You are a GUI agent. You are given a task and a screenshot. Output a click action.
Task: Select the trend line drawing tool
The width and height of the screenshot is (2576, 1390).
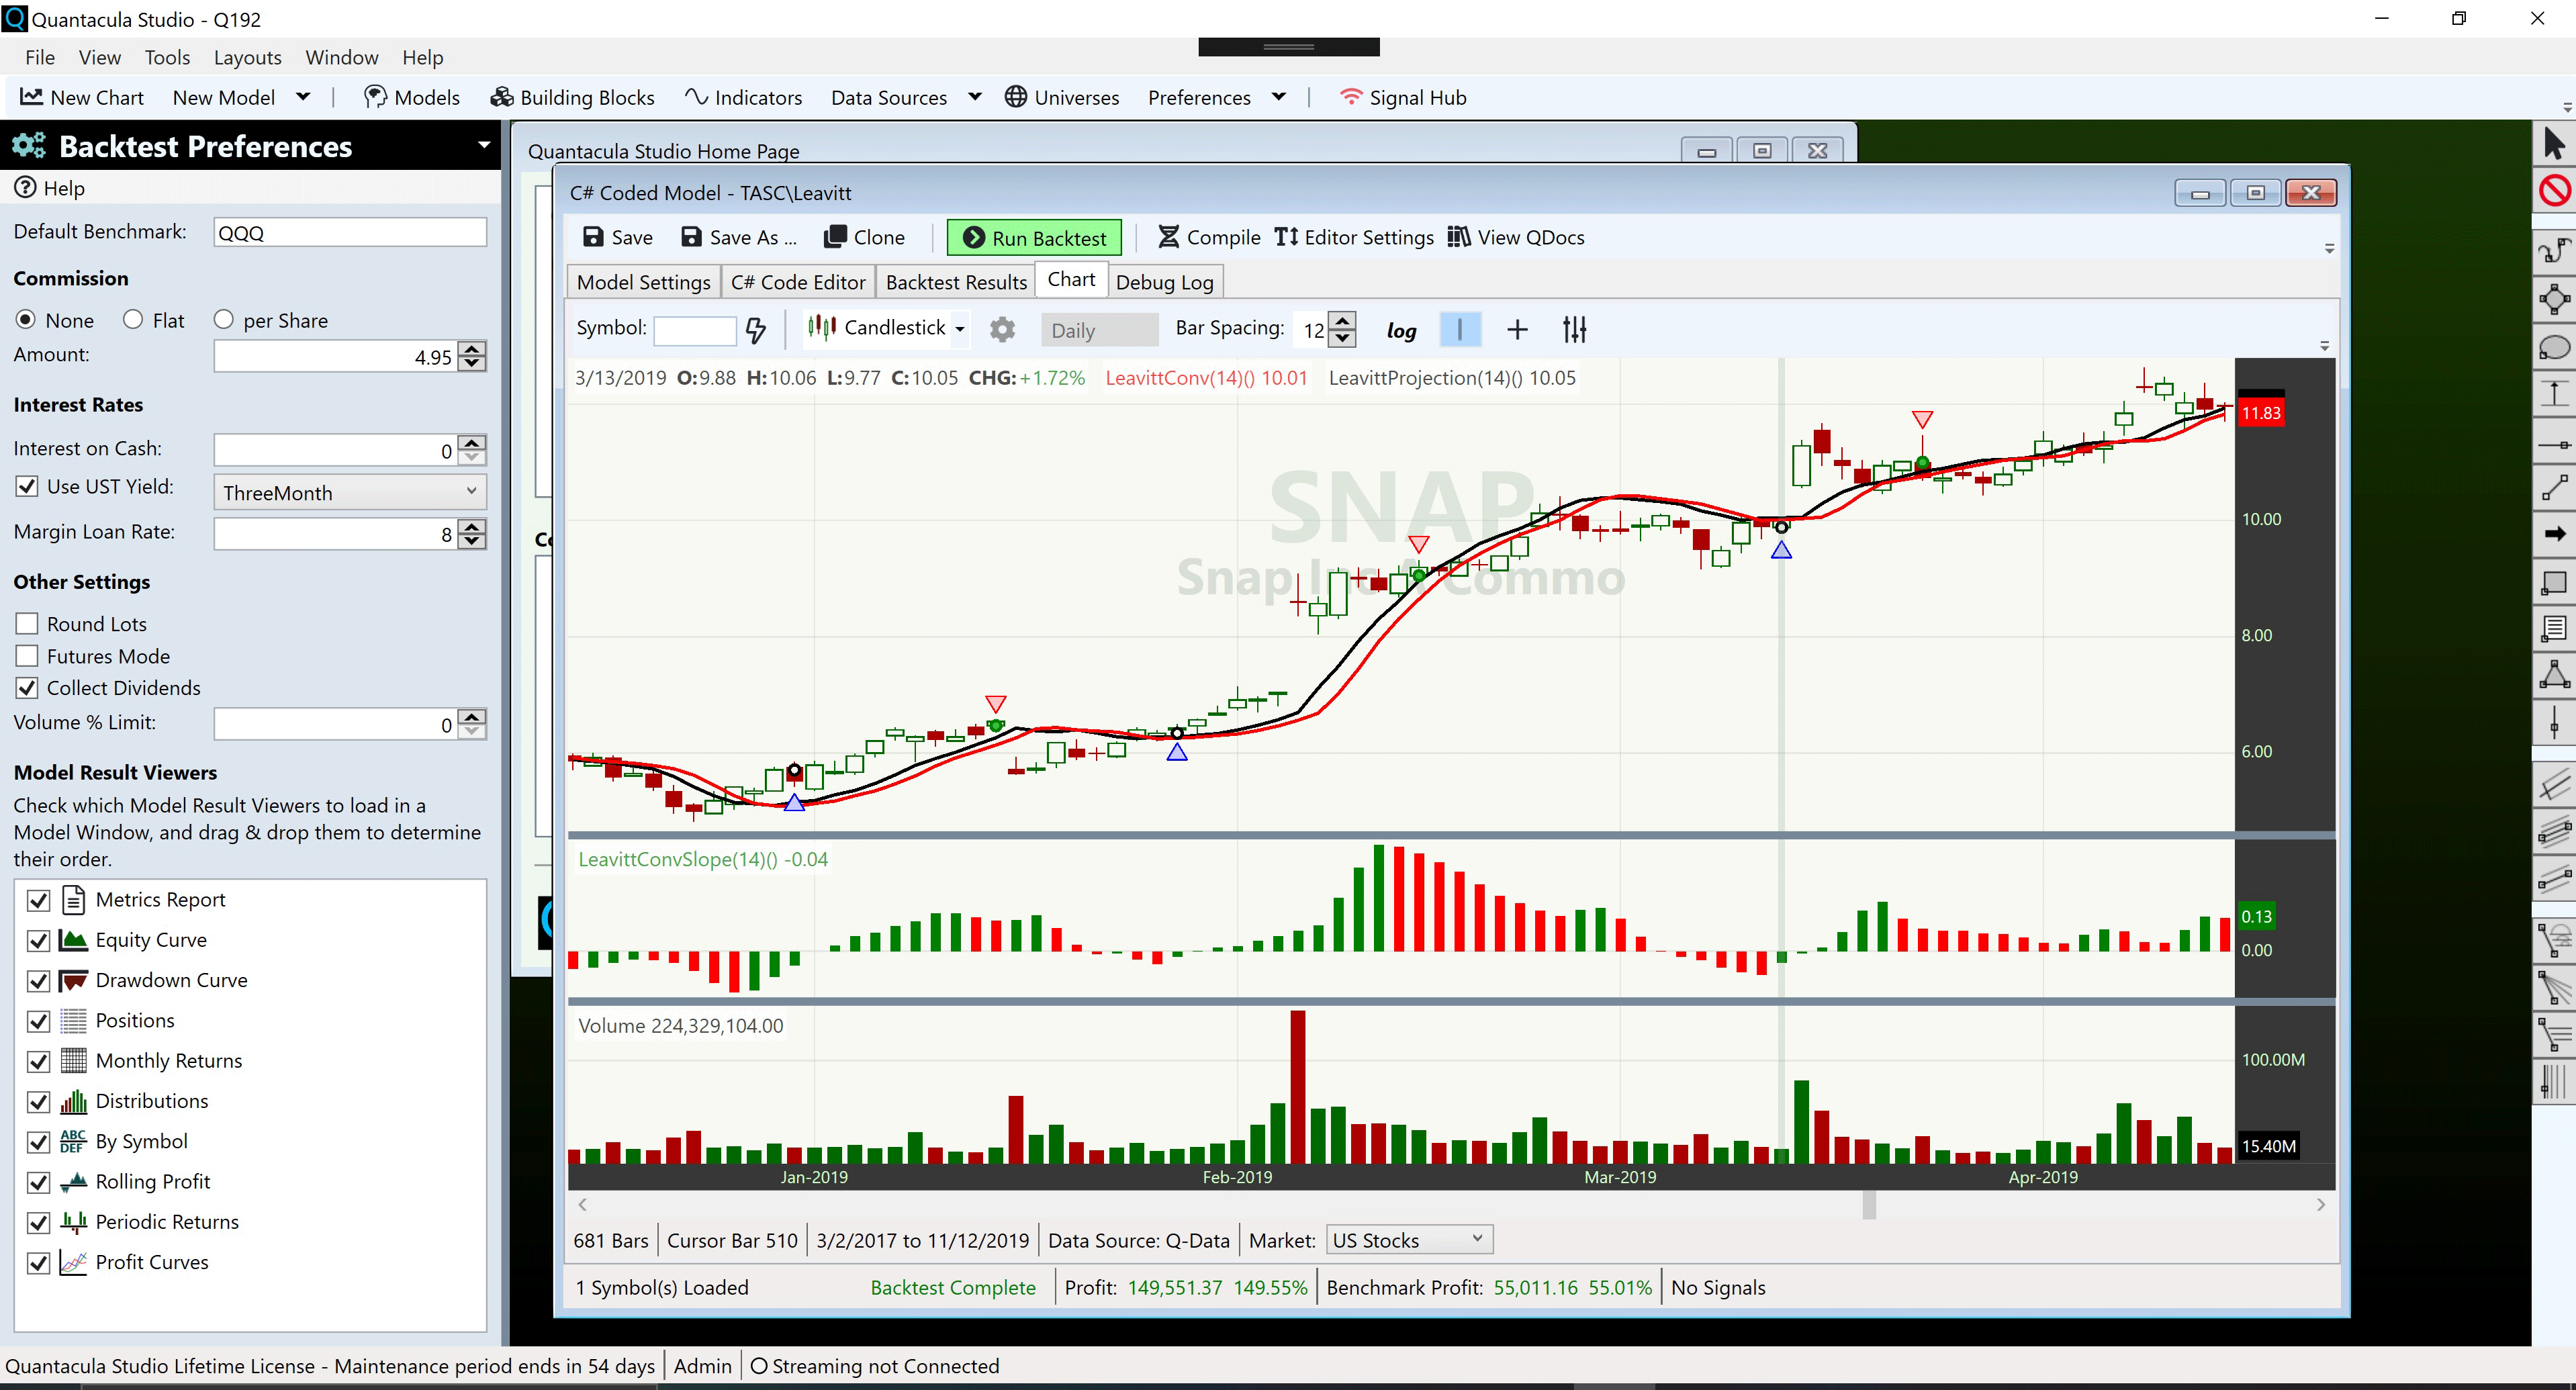[2554, 488]
